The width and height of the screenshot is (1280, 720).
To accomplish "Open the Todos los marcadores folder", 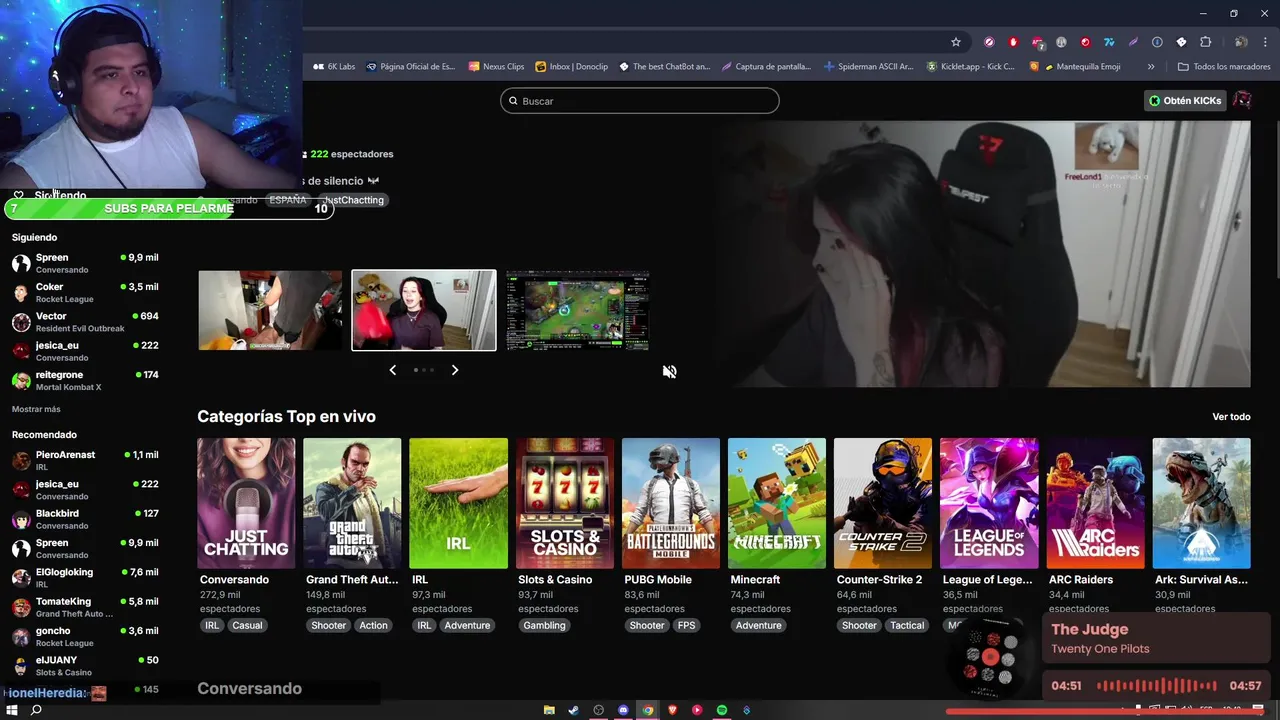I will coord(1224,67).
